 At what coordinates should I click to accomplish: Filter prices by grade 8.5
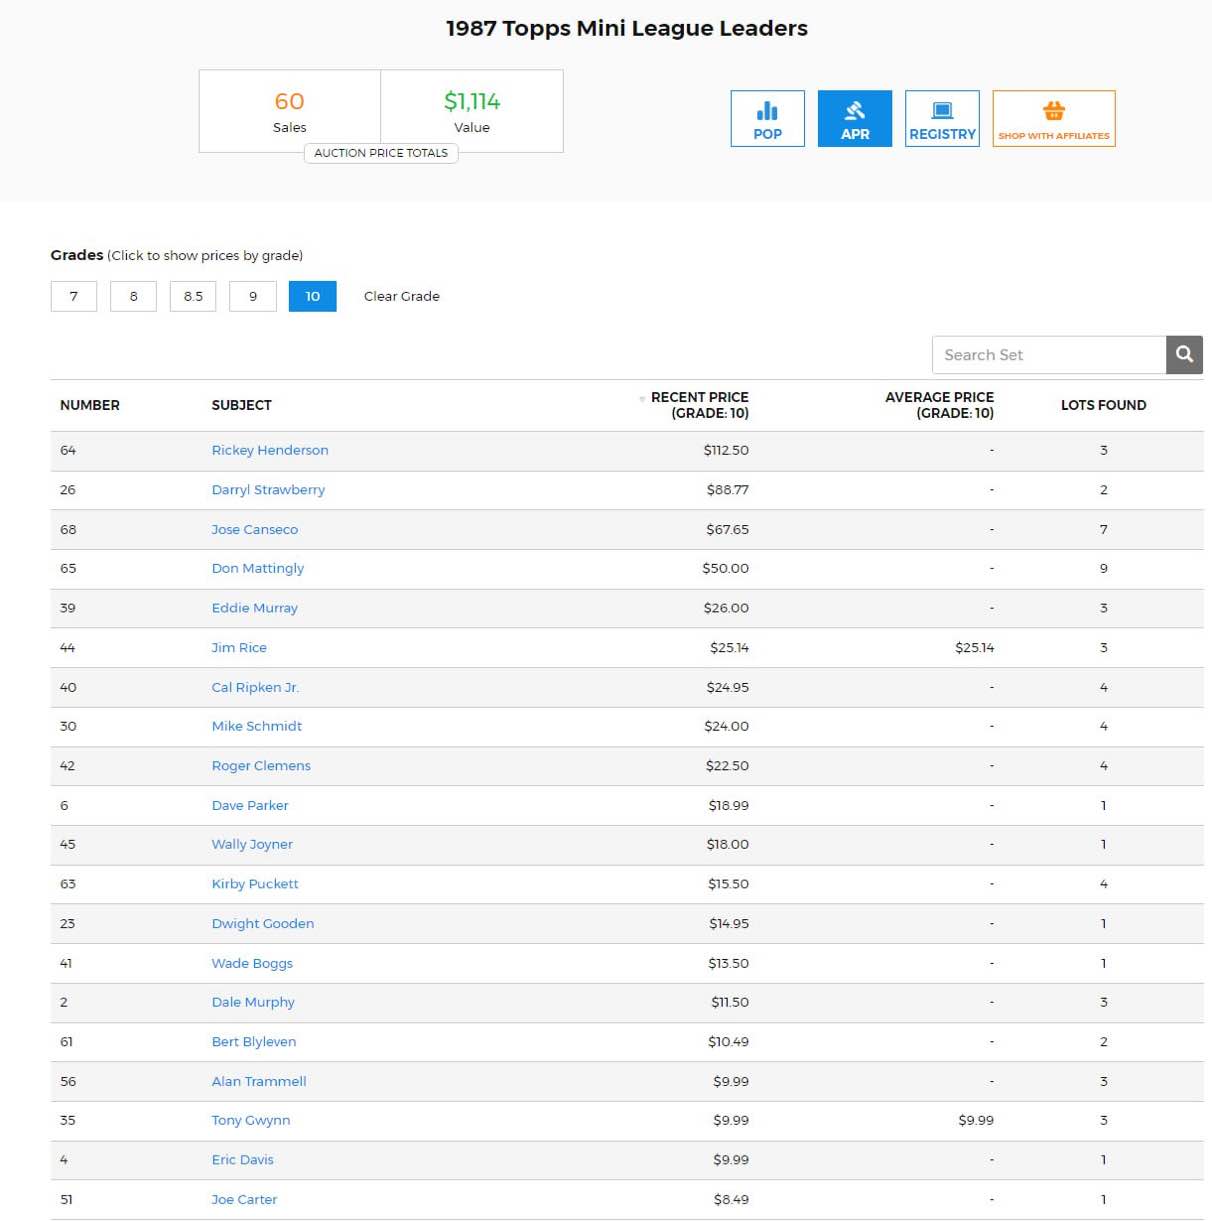click(x=193, y=296)
